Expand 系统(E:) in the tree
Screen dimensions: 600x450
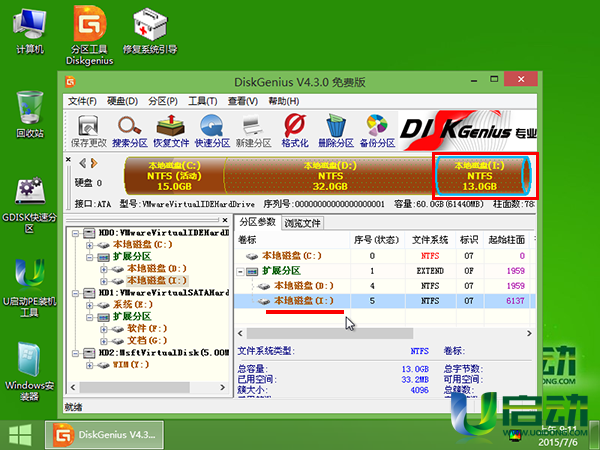point(89,305)
